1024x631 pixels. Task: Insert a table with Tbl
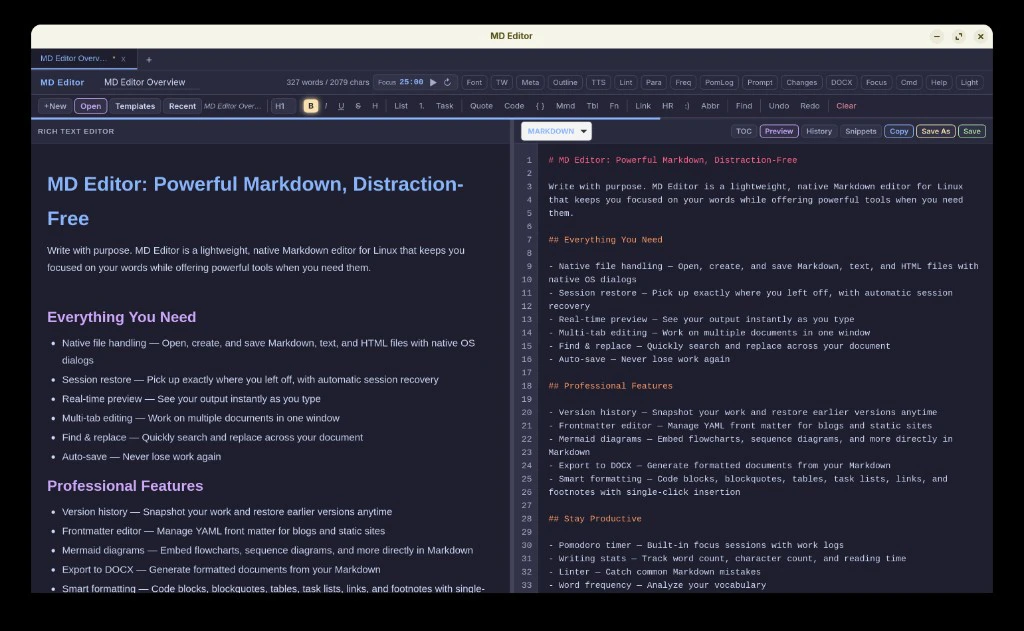tap(592, 106)
